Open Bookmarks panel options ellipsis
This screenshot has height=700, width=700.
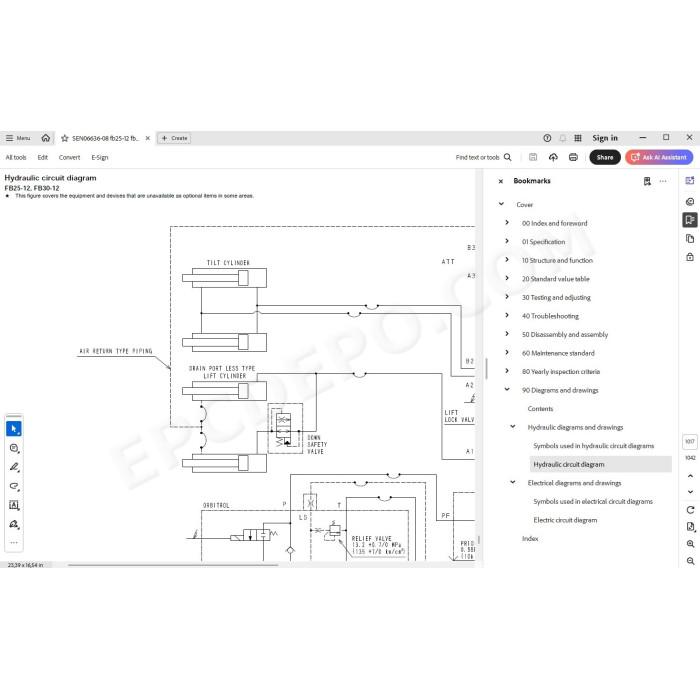(663, 181)
